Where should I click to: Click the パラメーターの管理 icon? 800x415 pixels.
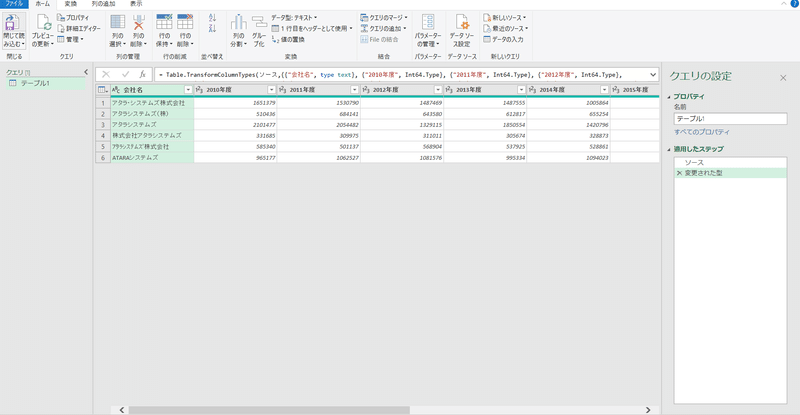(x=428, y=22)
